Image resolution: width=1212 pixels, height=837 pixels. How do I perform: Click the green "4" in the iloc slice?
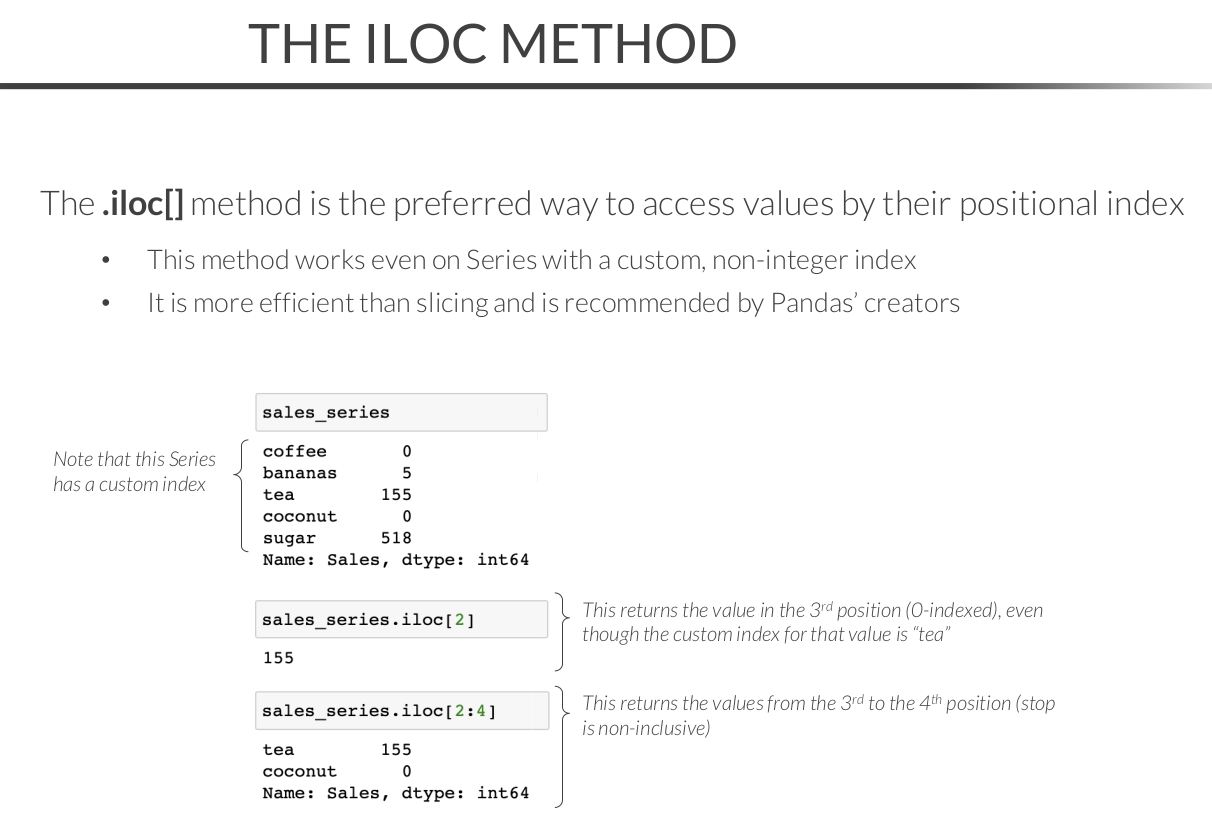coord(480,711)
